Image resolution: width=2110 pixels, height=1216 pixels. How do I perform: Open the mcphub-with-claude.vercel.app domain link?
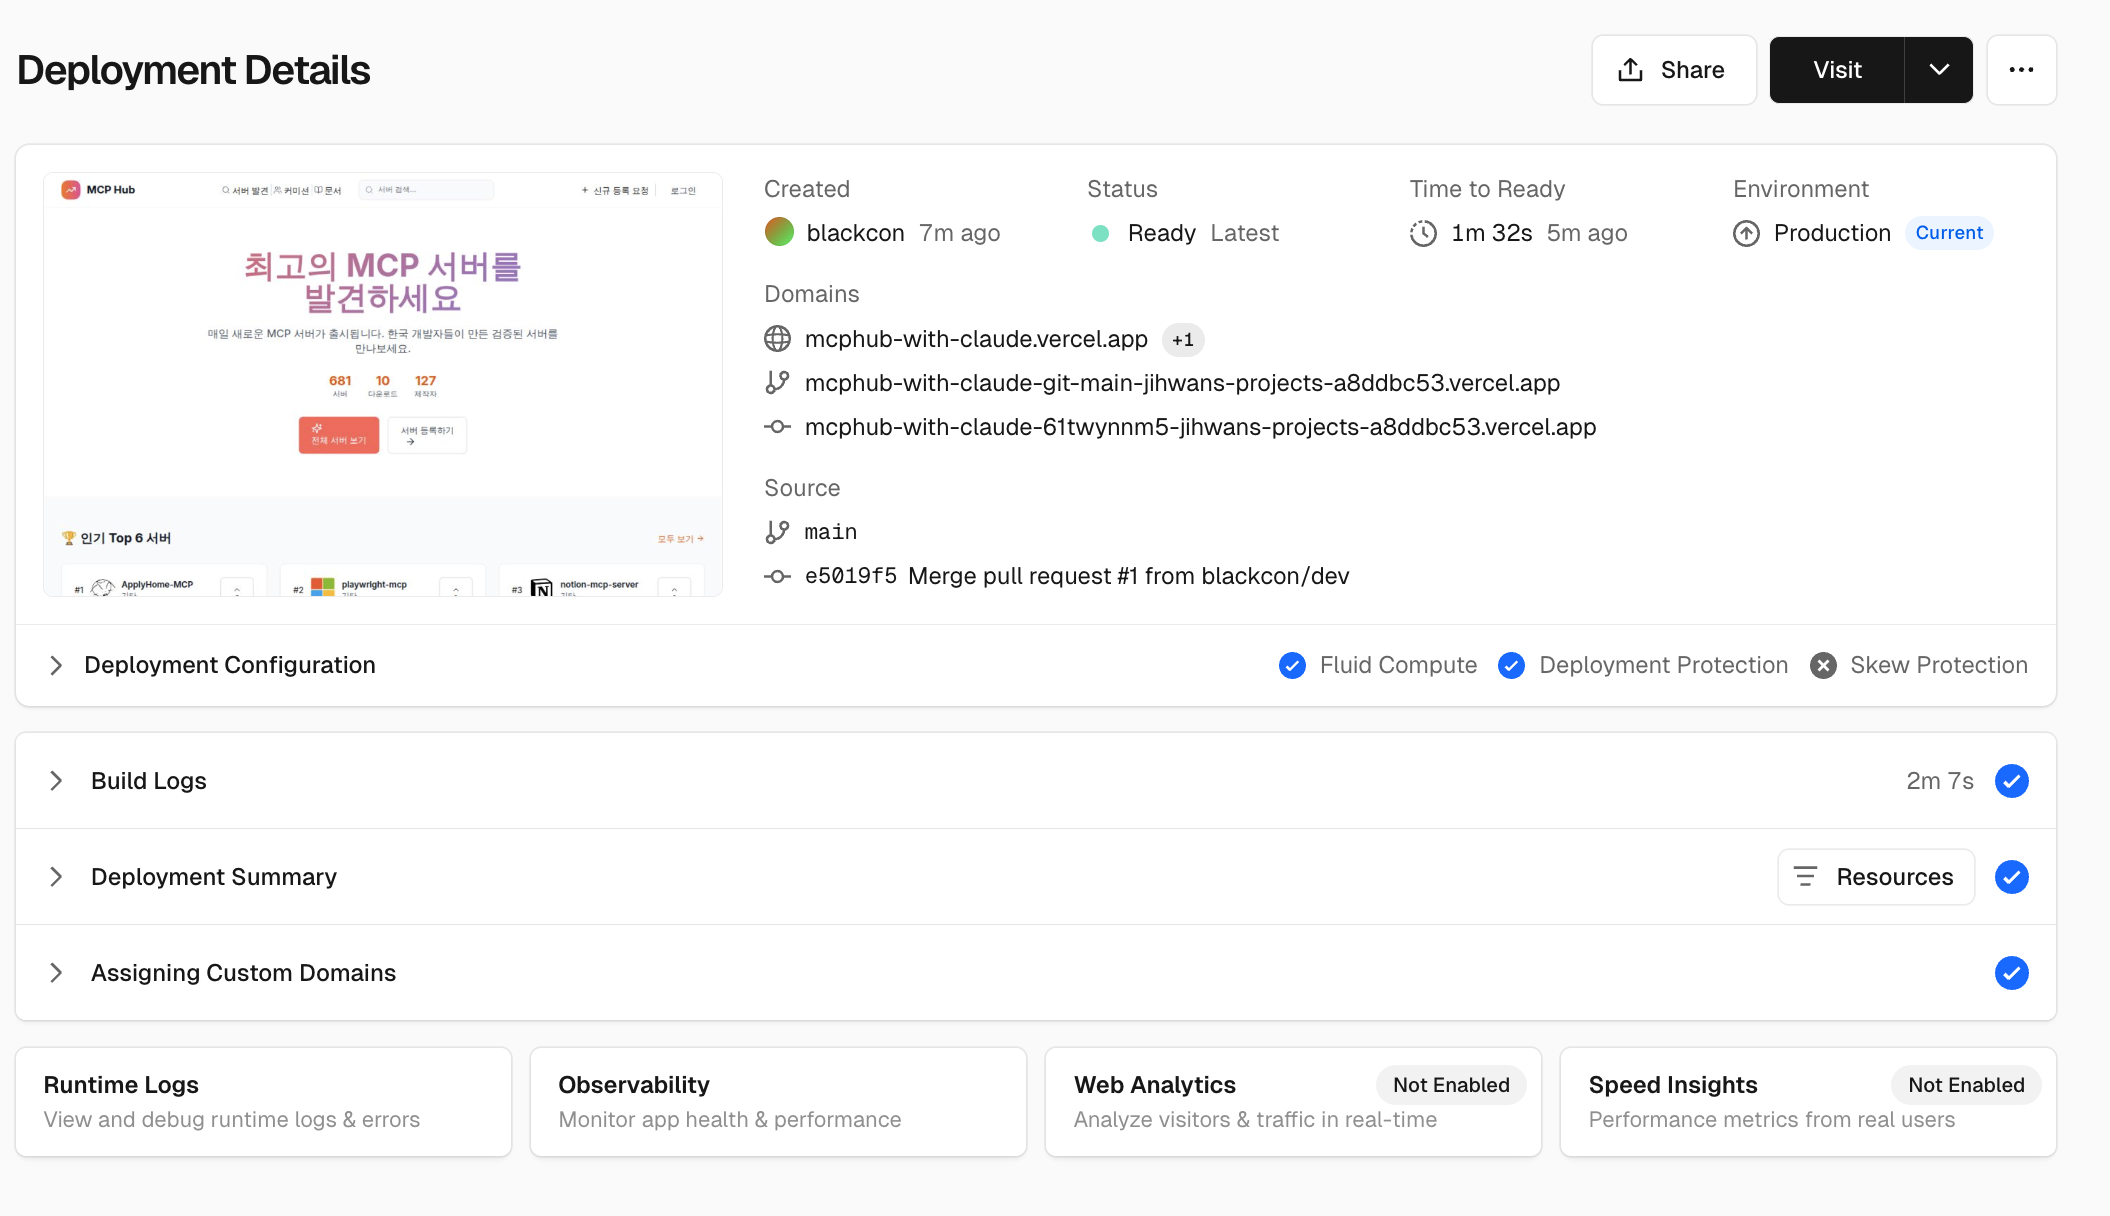976,339
